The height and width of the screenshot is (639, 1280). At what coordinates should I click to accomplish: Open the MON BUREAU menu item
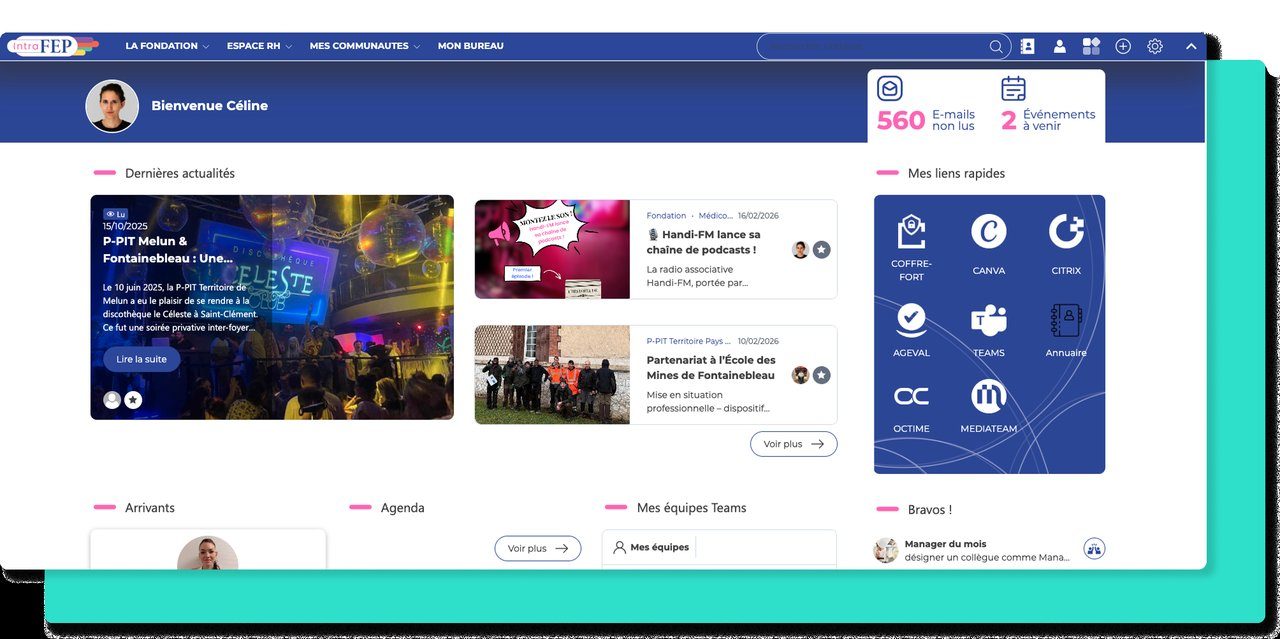tap(470, 46)
